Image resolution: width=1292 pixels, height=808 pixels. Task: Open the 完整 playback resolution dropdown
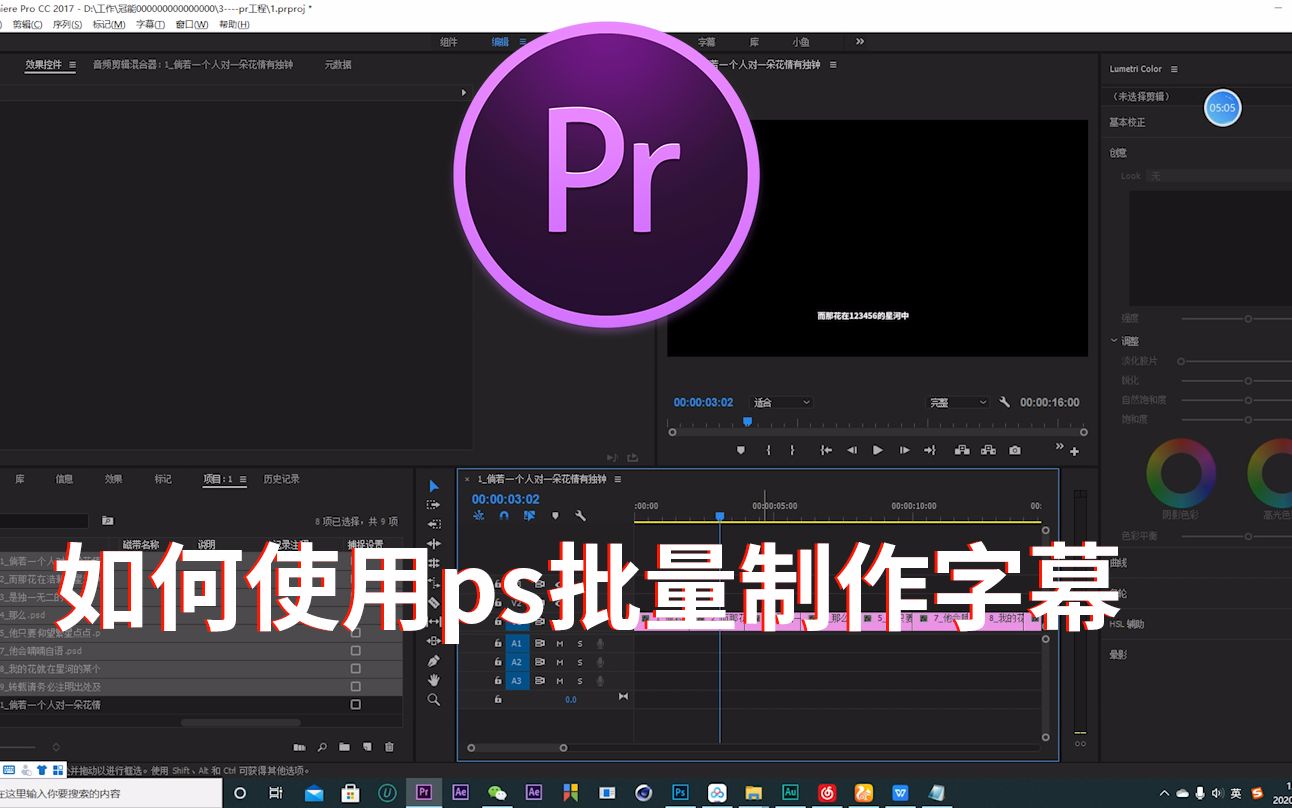[x=955, y=402]
